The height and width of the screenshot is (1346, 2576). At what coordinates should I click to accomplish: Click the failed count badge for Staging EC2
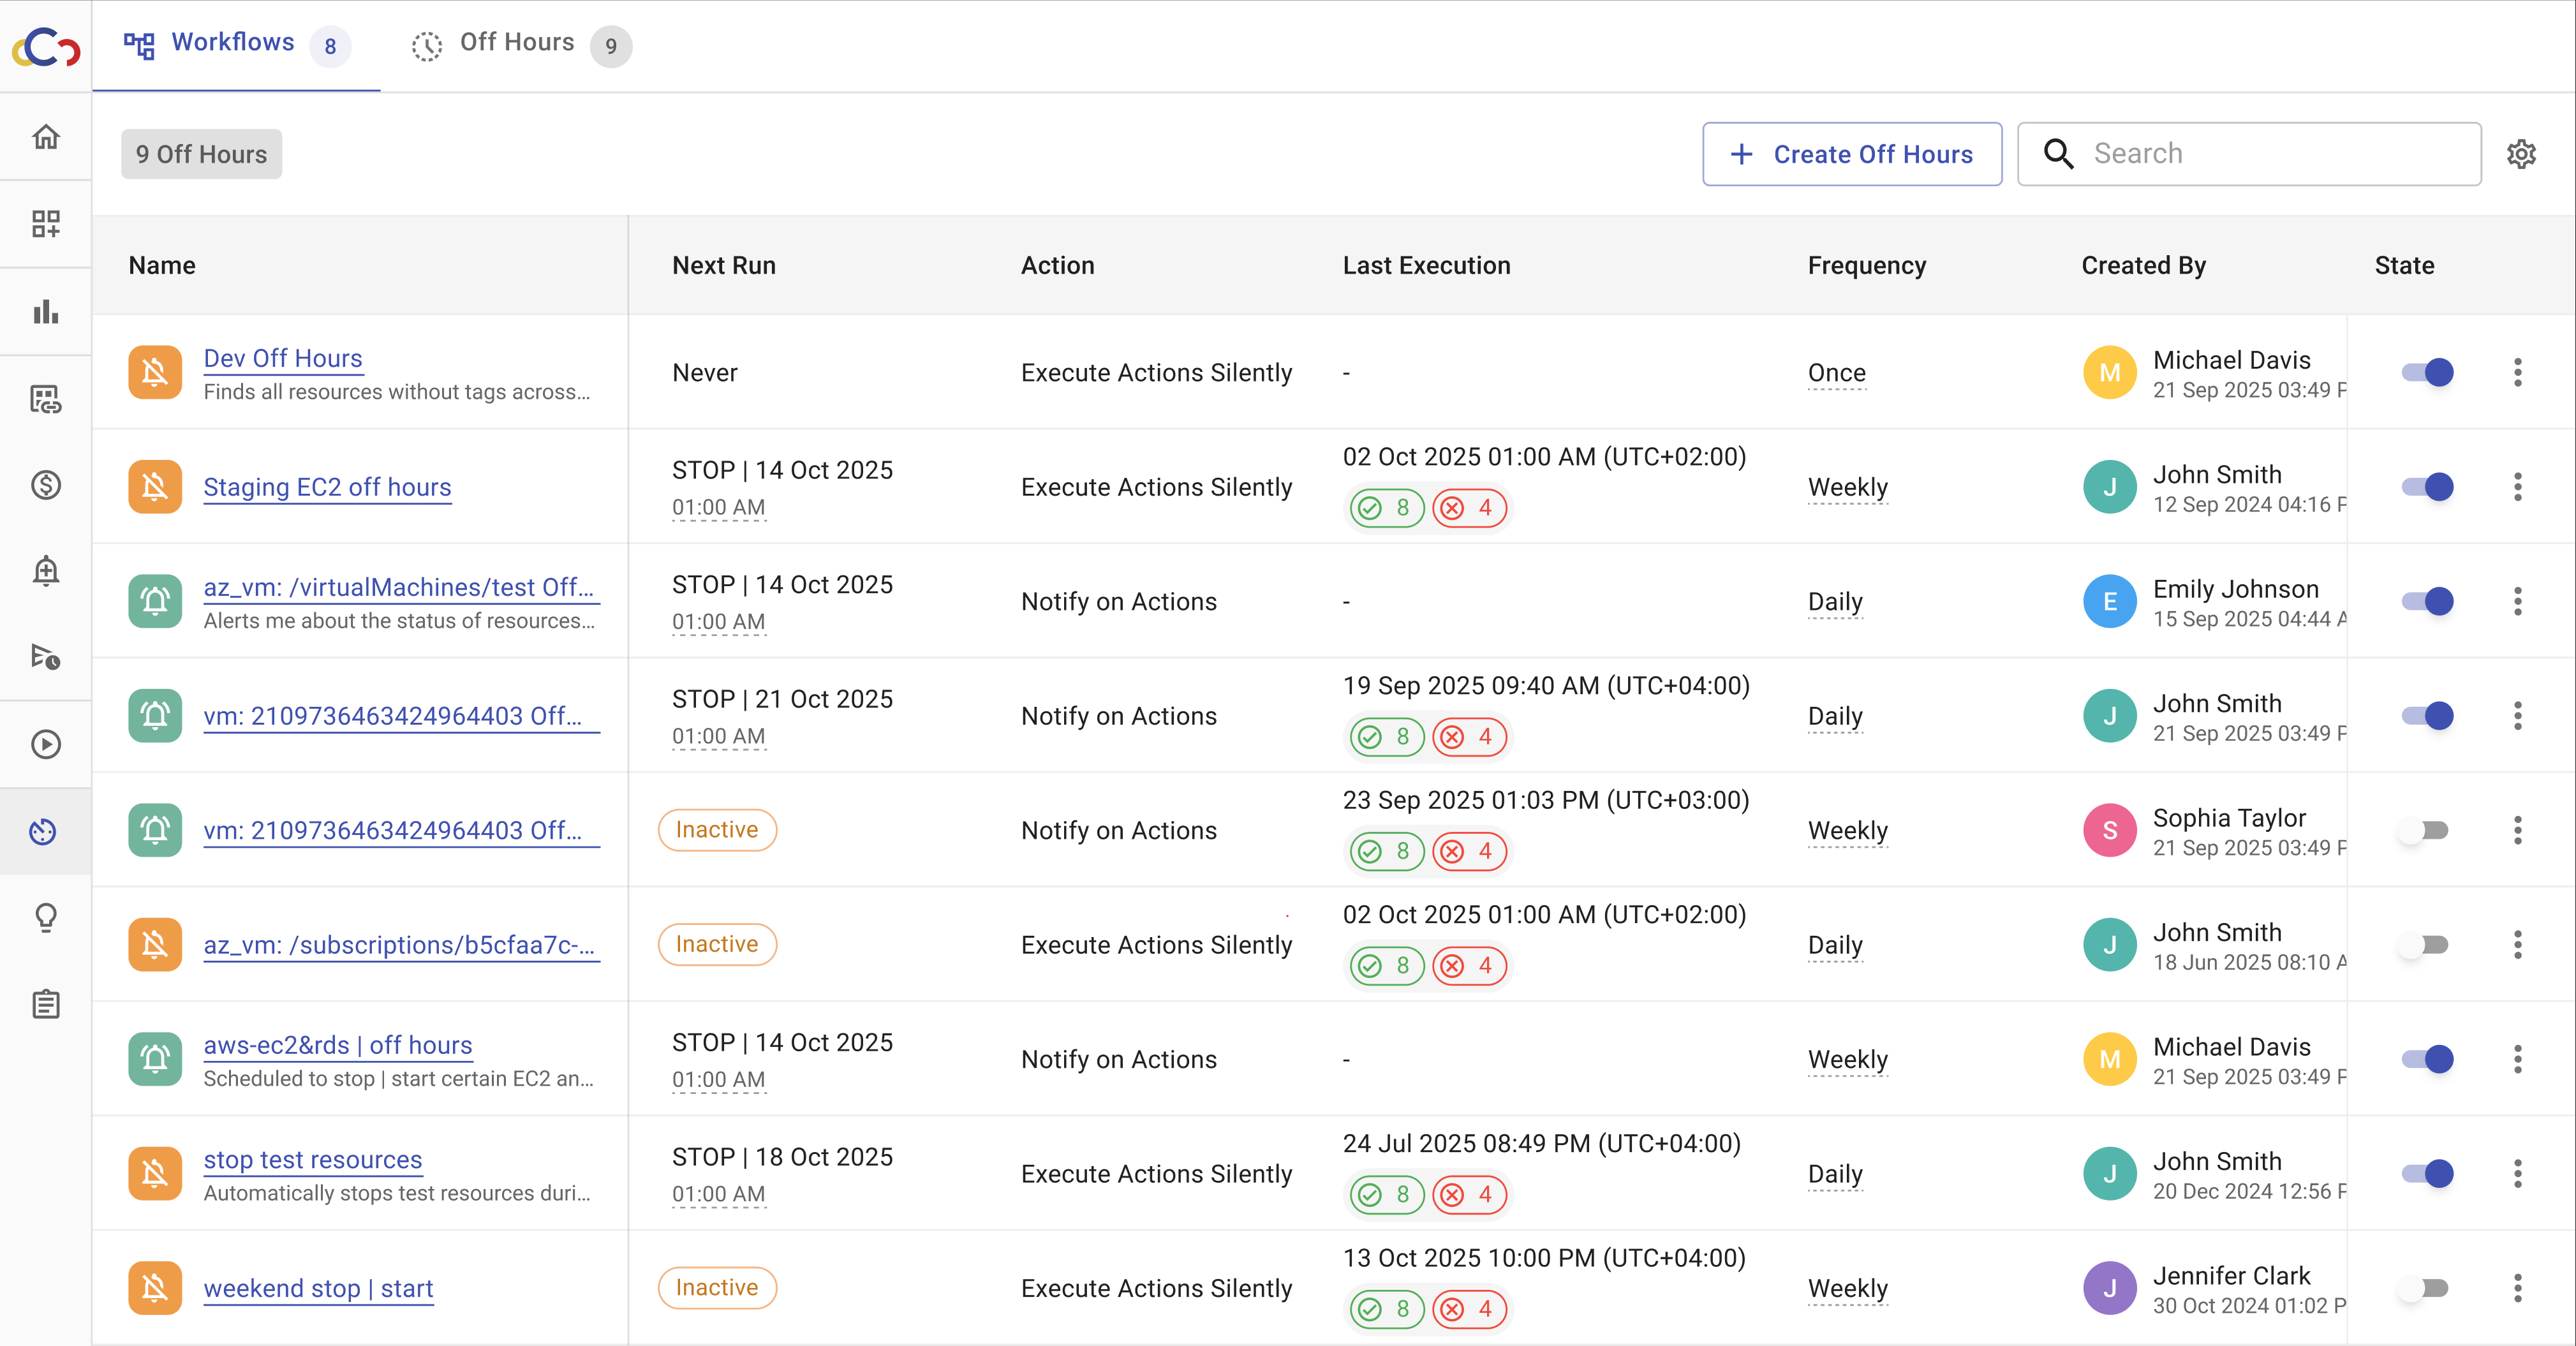[1468, 508]
